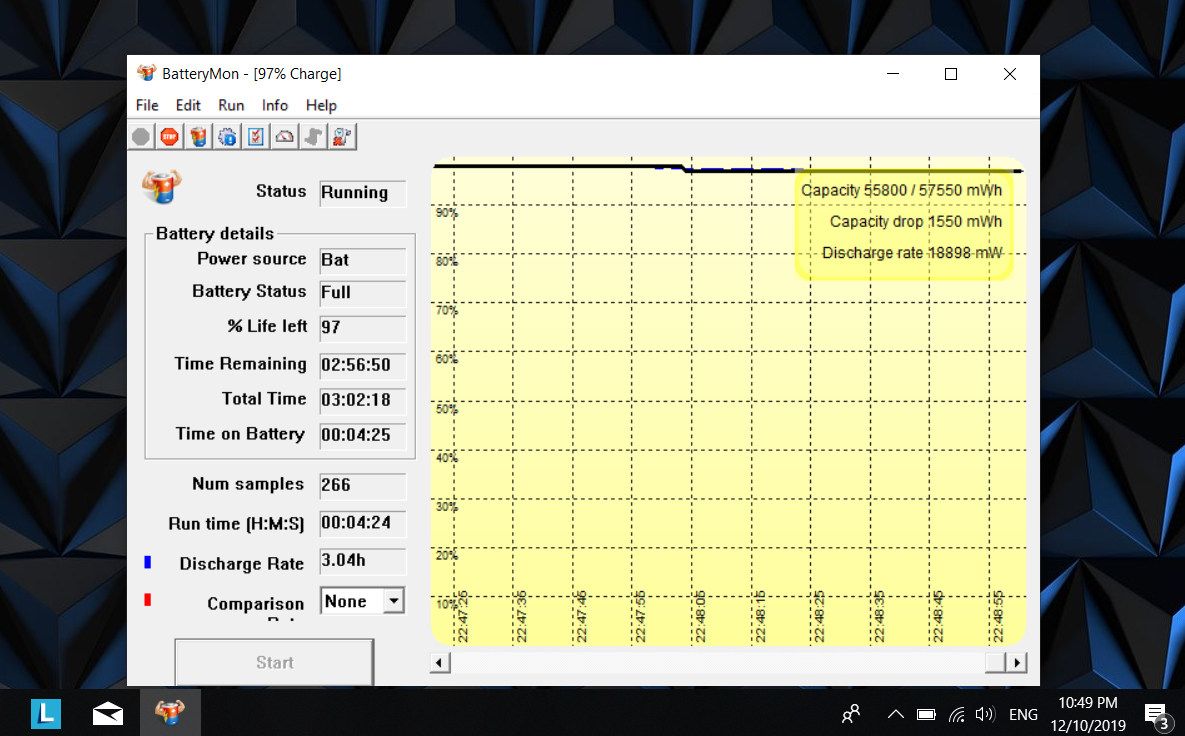Viewport: 1185px width, 736px height.
Task: Click the Power source field showing Bat
Action: pyautogui.click(x=363, y=260)
